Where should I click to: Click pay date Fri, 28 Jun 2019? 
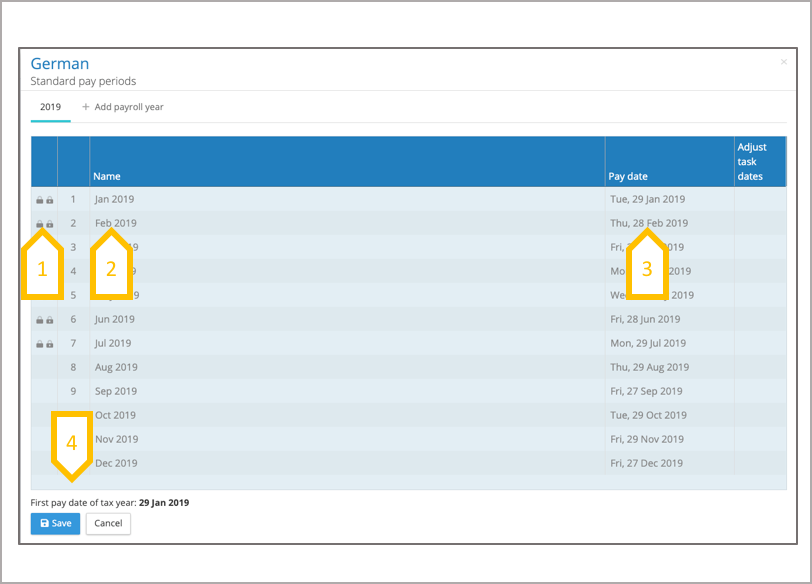(645, 320)
